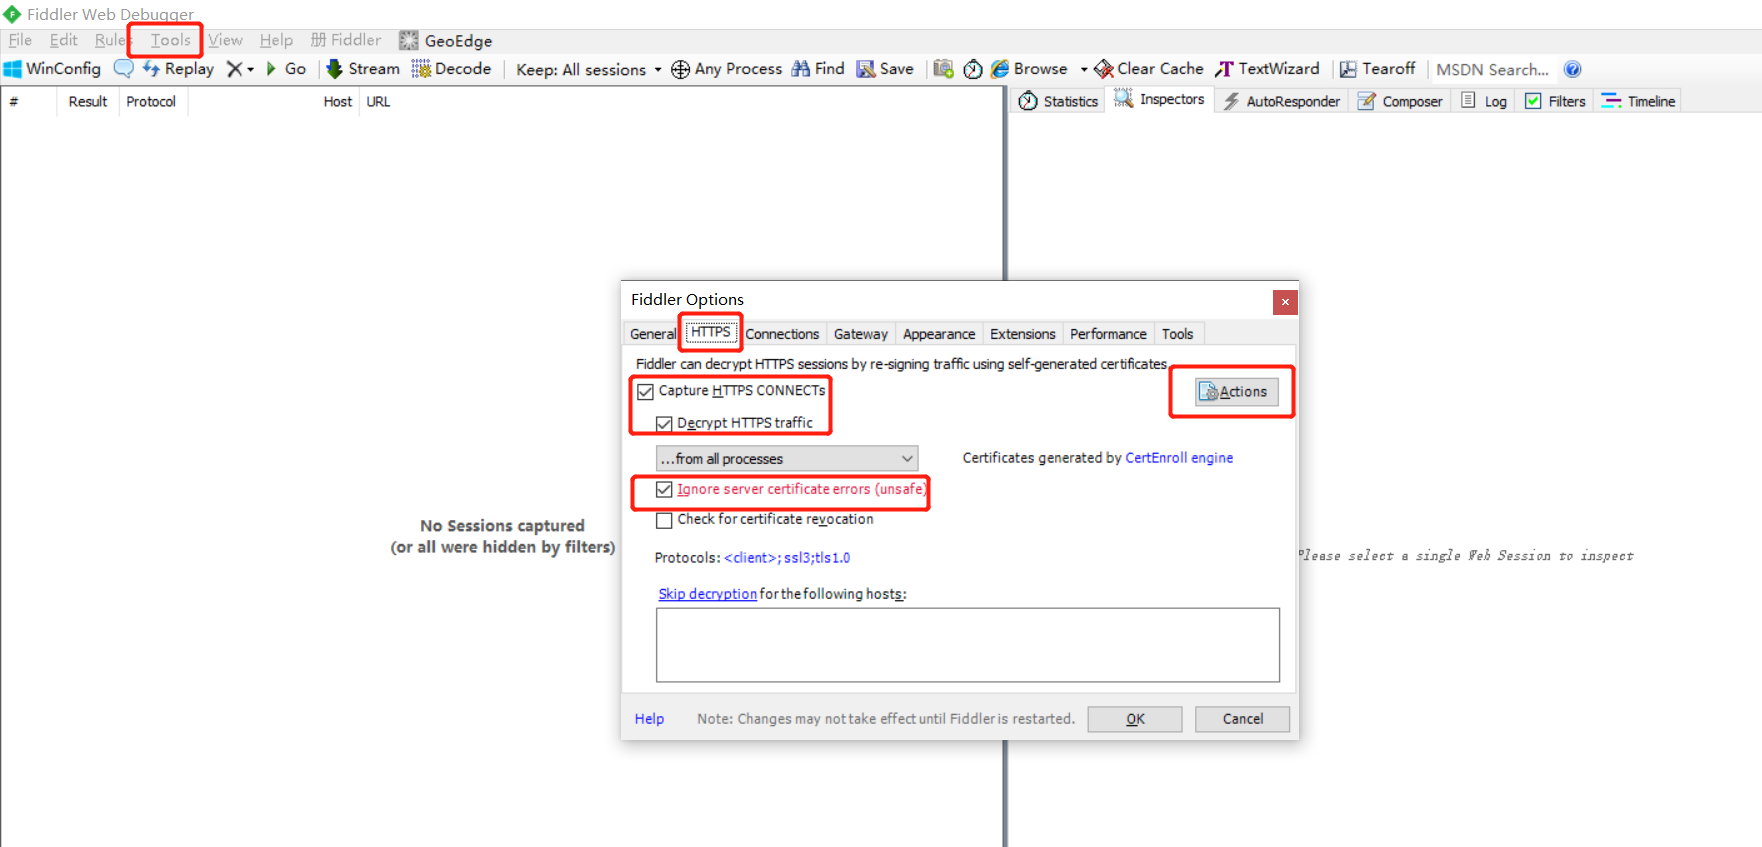Expand the Remove X dropdown arrow
Viewport: 1762px width, 847px height.
tap(250, 69)
